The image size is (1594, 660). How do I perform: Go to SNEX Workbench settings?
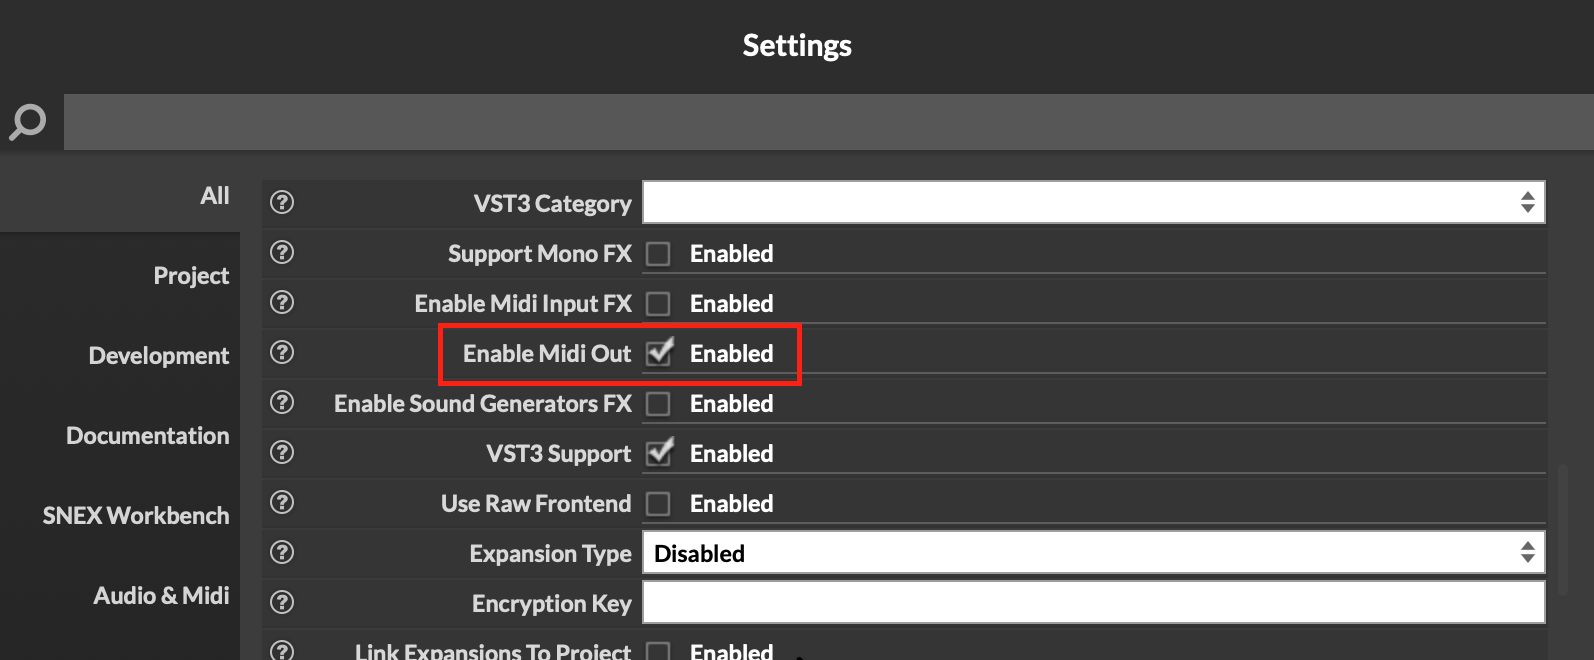136,515
